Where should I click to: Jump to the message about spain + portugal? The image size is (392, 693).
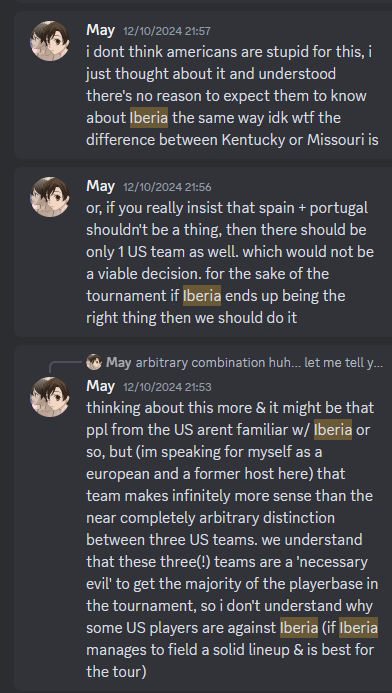[x=203, y=252]
